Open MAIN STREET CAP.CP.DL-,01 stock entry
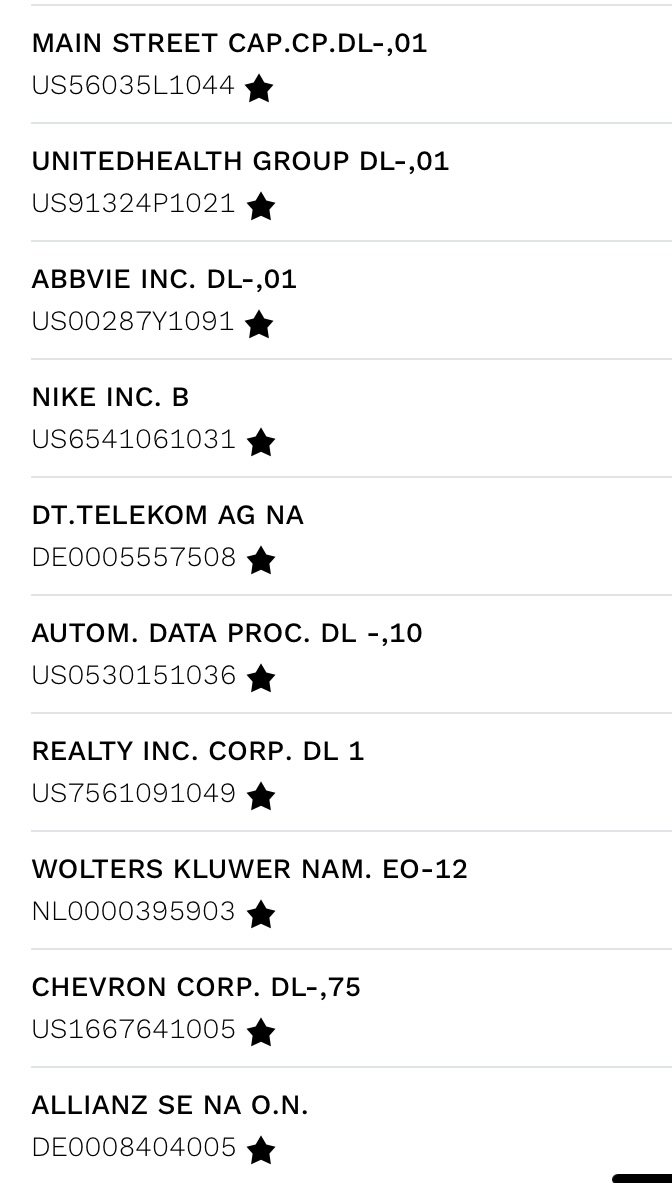The height and width of the screenshot is (1183, 672). [x=229, y=44]
